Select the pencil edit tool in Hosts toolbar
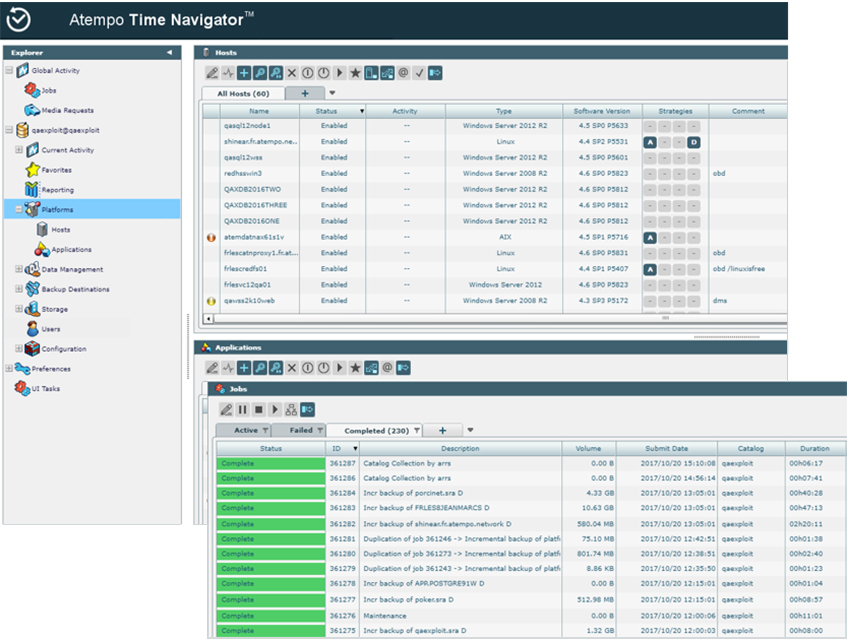 (212, 72)
